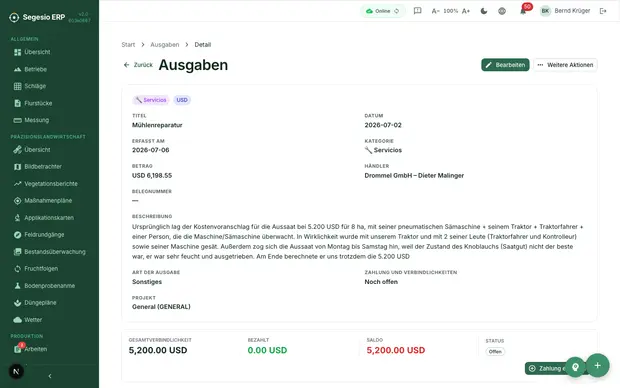Open the Vegetationsberichte trend icon
The height and width of the screenshot is (388, 620).
click(17, 184)
